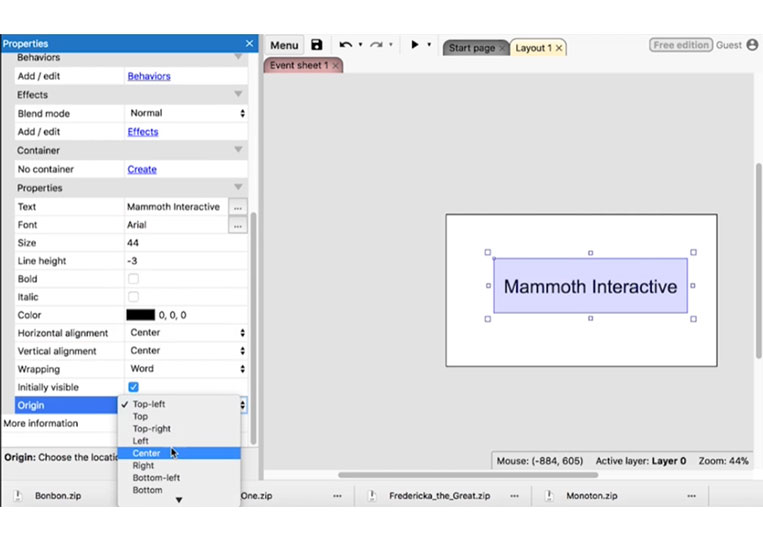Viewport: 763px width, 541px height.
Task: Close the Event sheet 1 tab
Action: (x=335, y=66)
